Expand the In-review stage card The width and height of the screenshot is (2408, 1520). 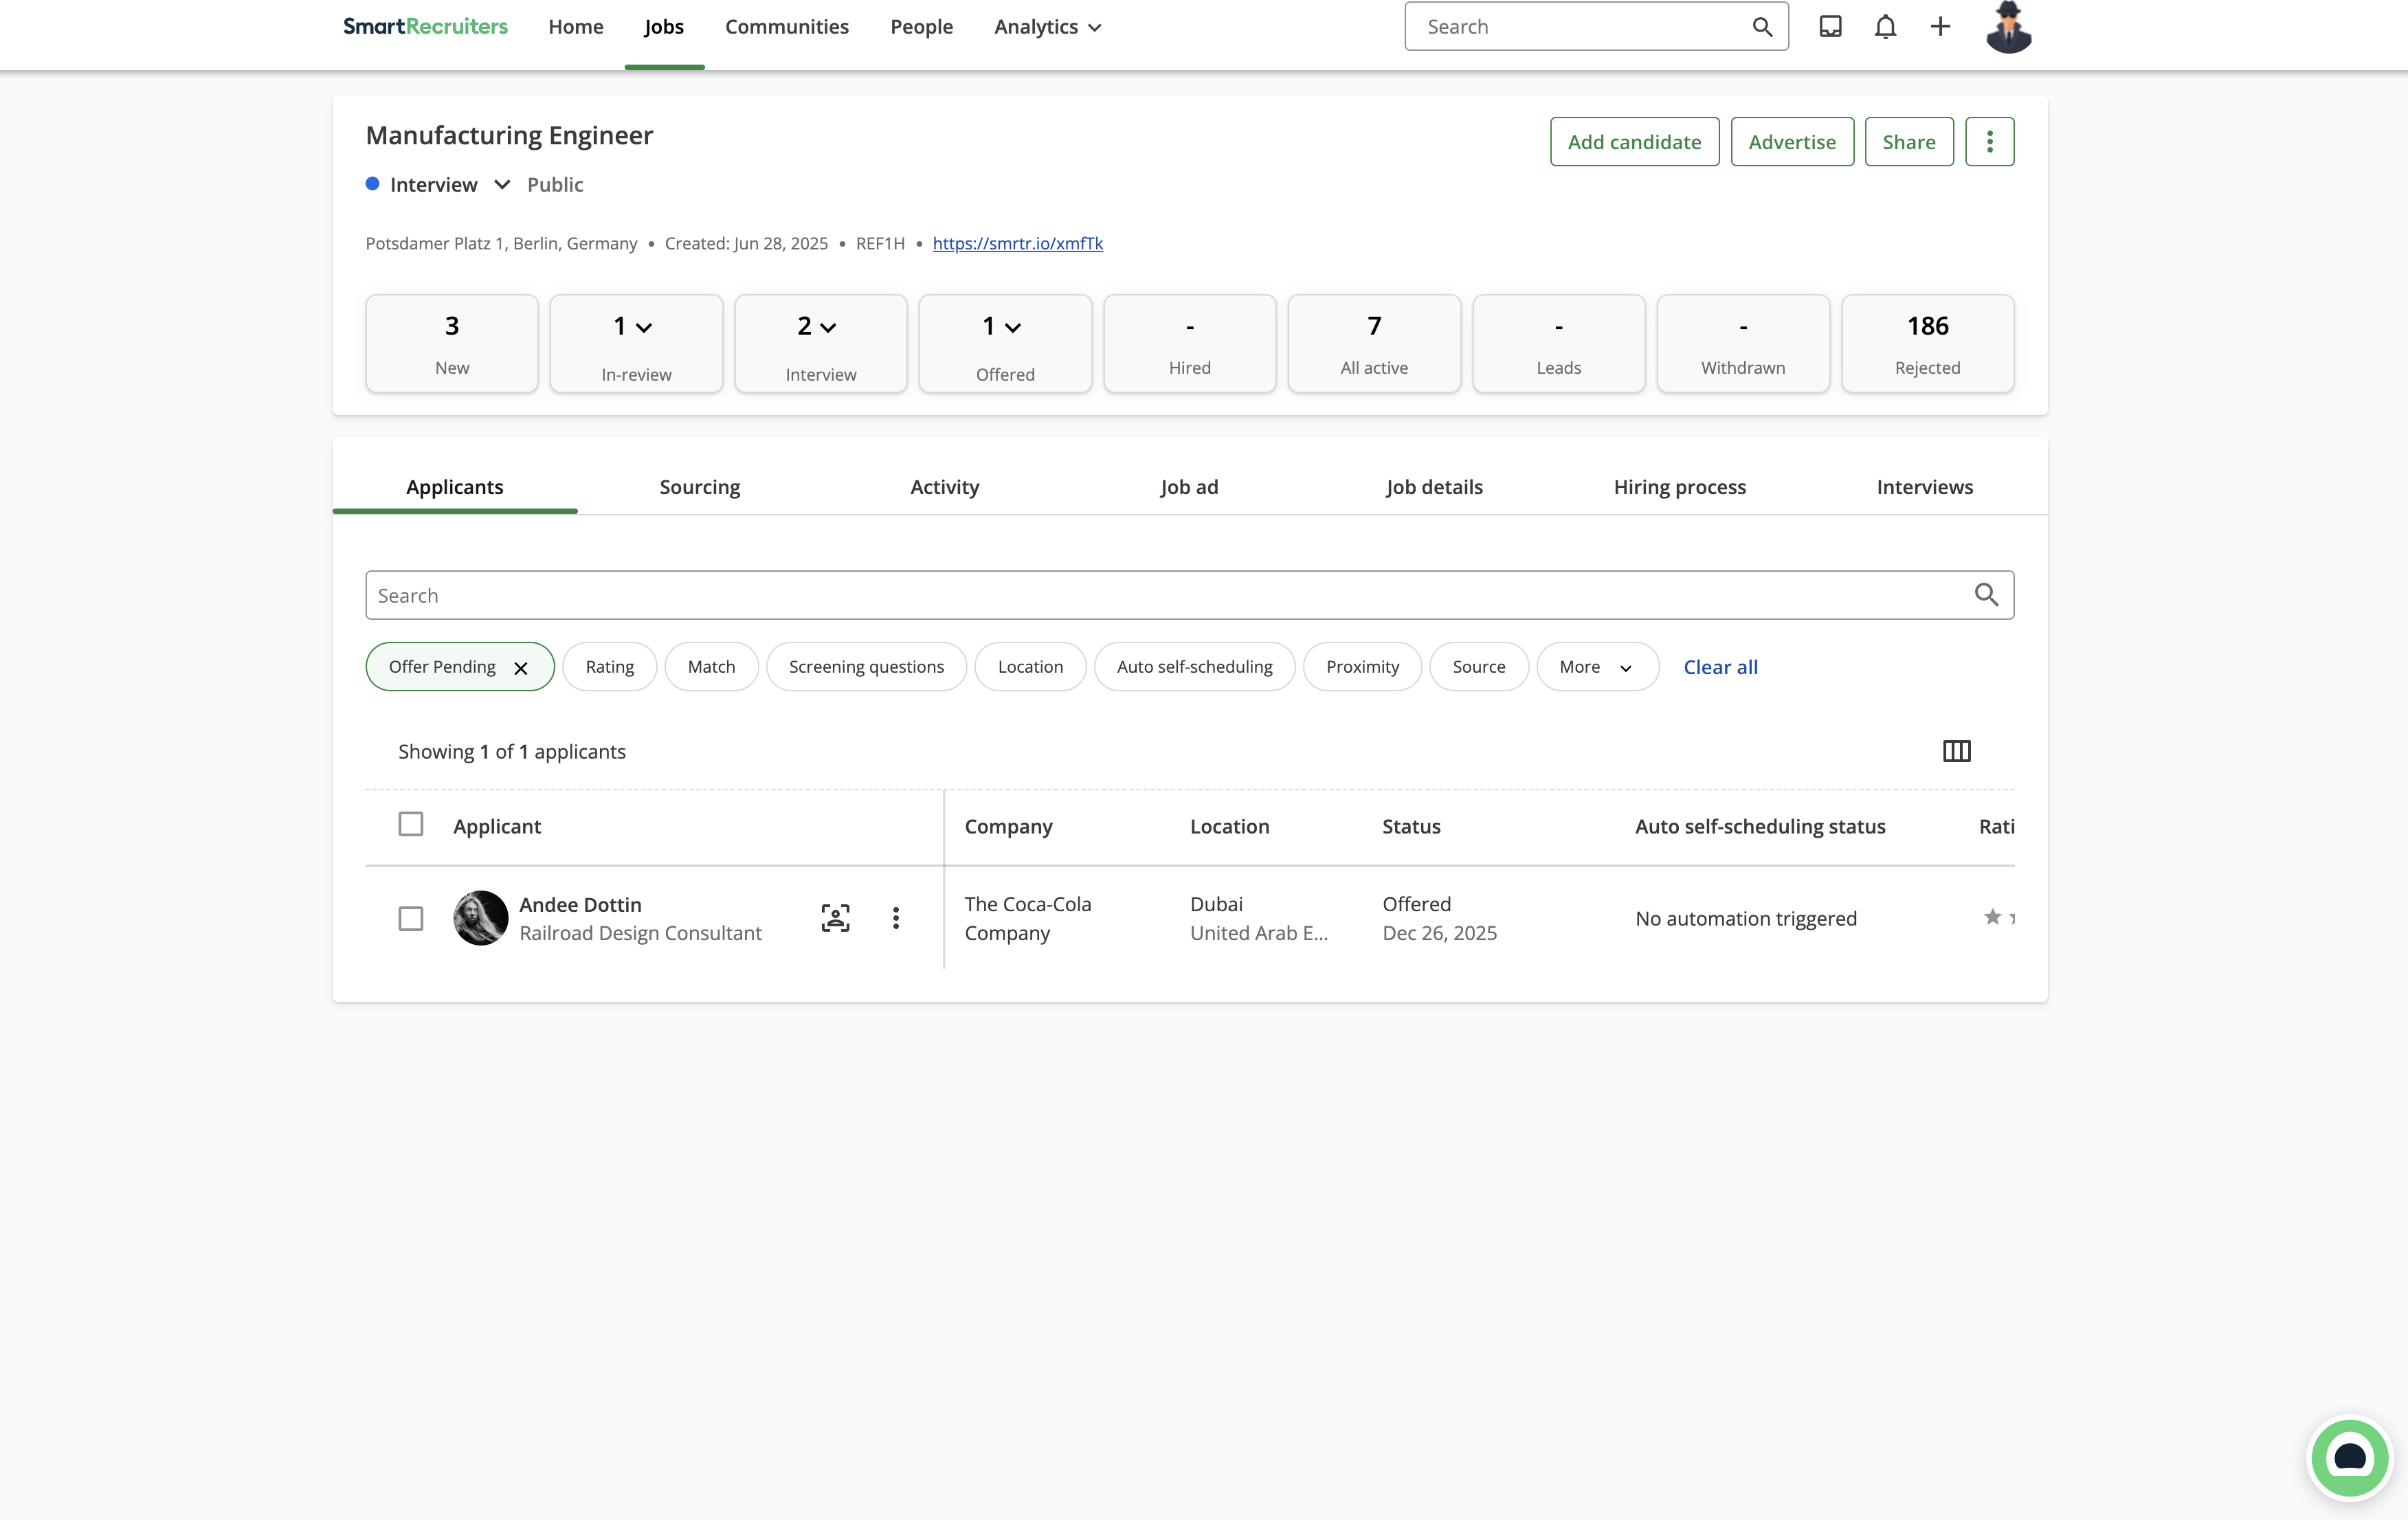[636, 344]
